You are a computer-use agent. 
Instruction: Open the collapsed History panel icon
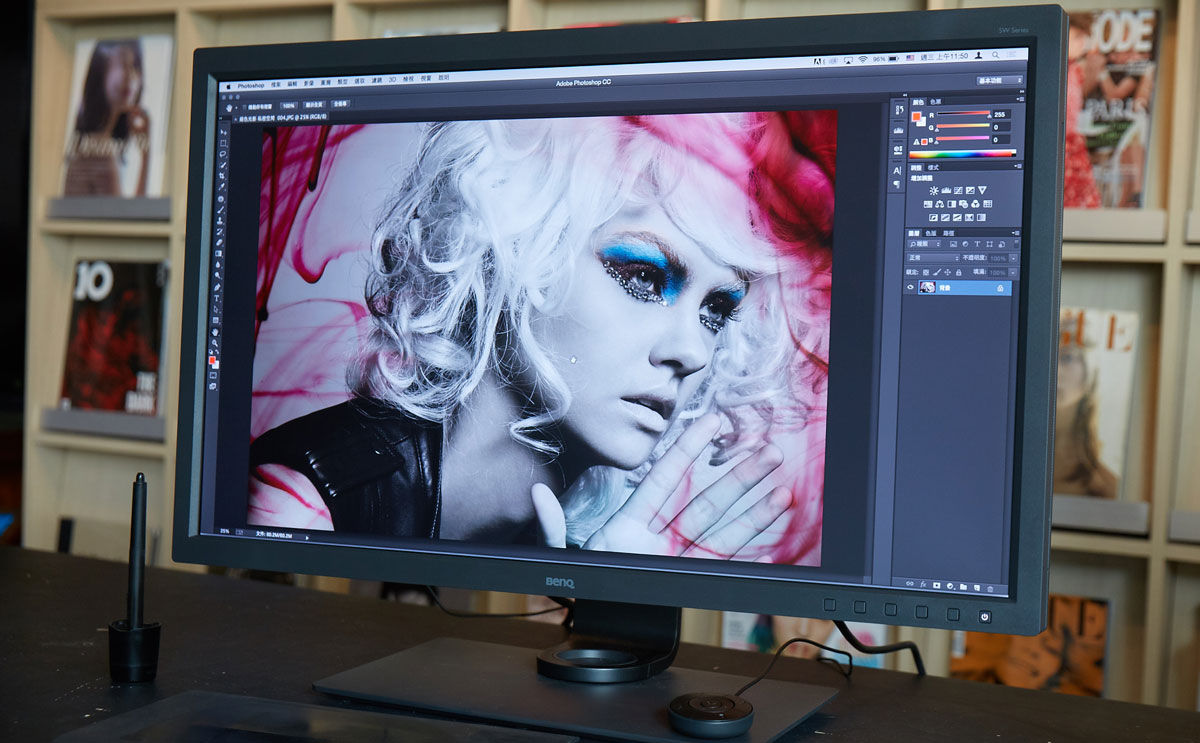898,110
